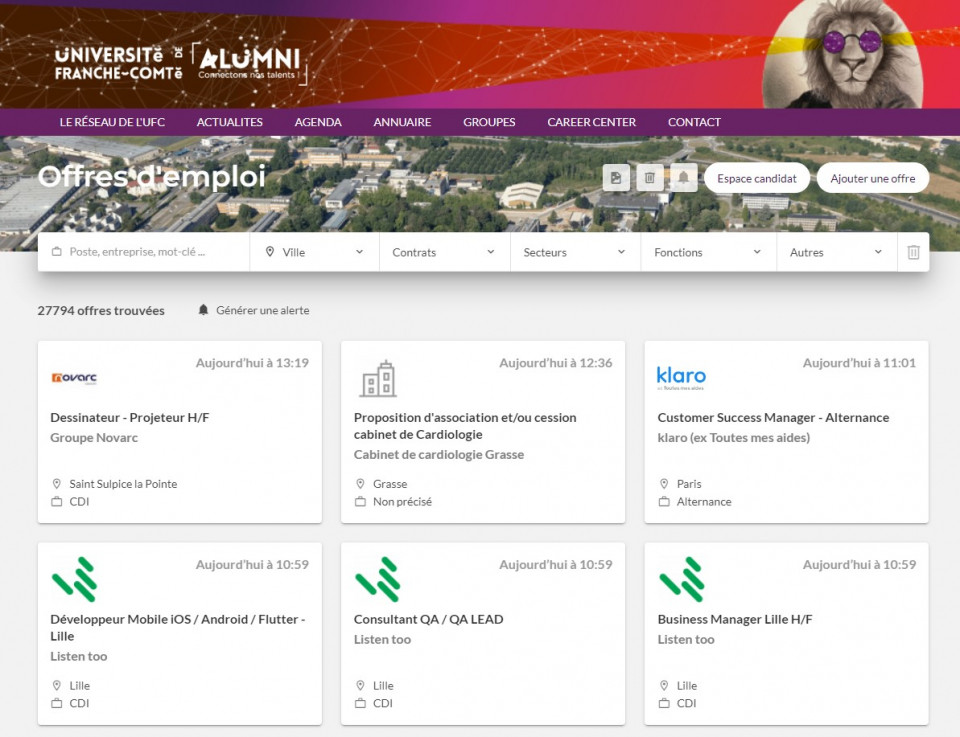Click the Université Franche-Comté Alumni logo
The image size is (960, 737).
(180, 63)
